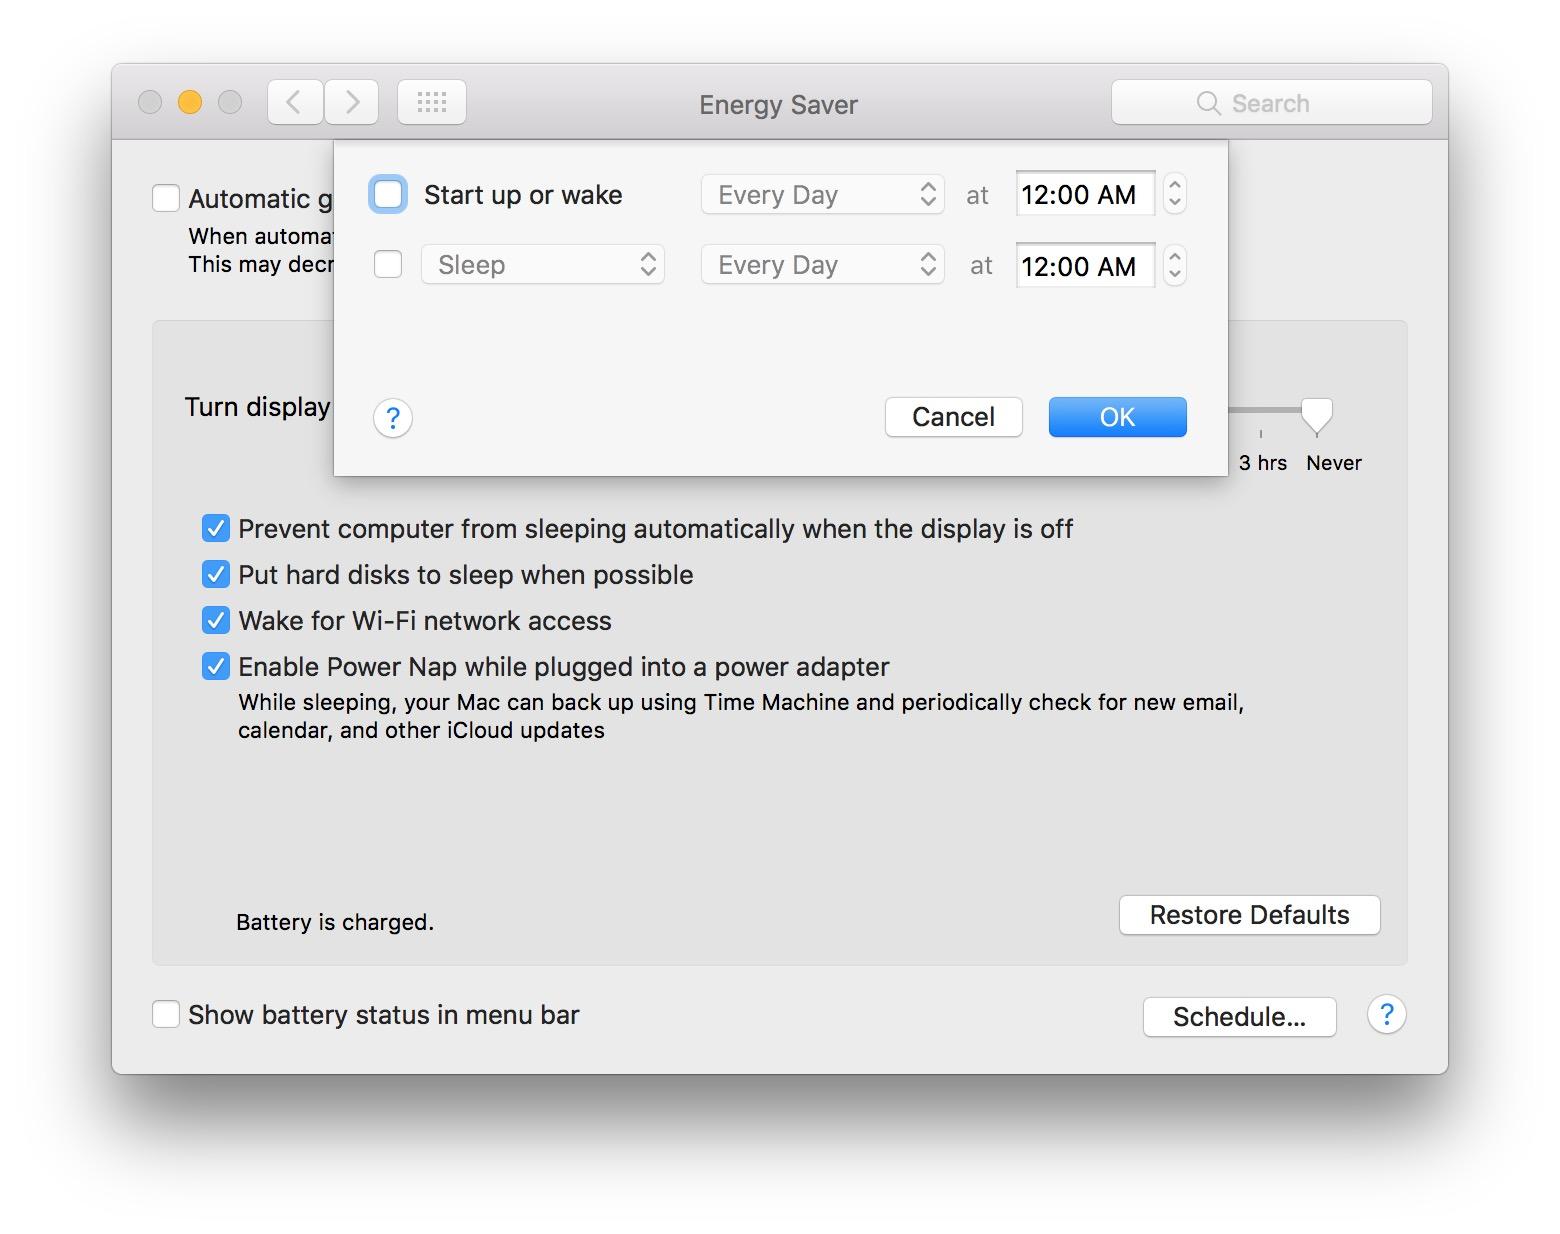
Task: Click the back navigation arrow
Action: tap(295, 103)
